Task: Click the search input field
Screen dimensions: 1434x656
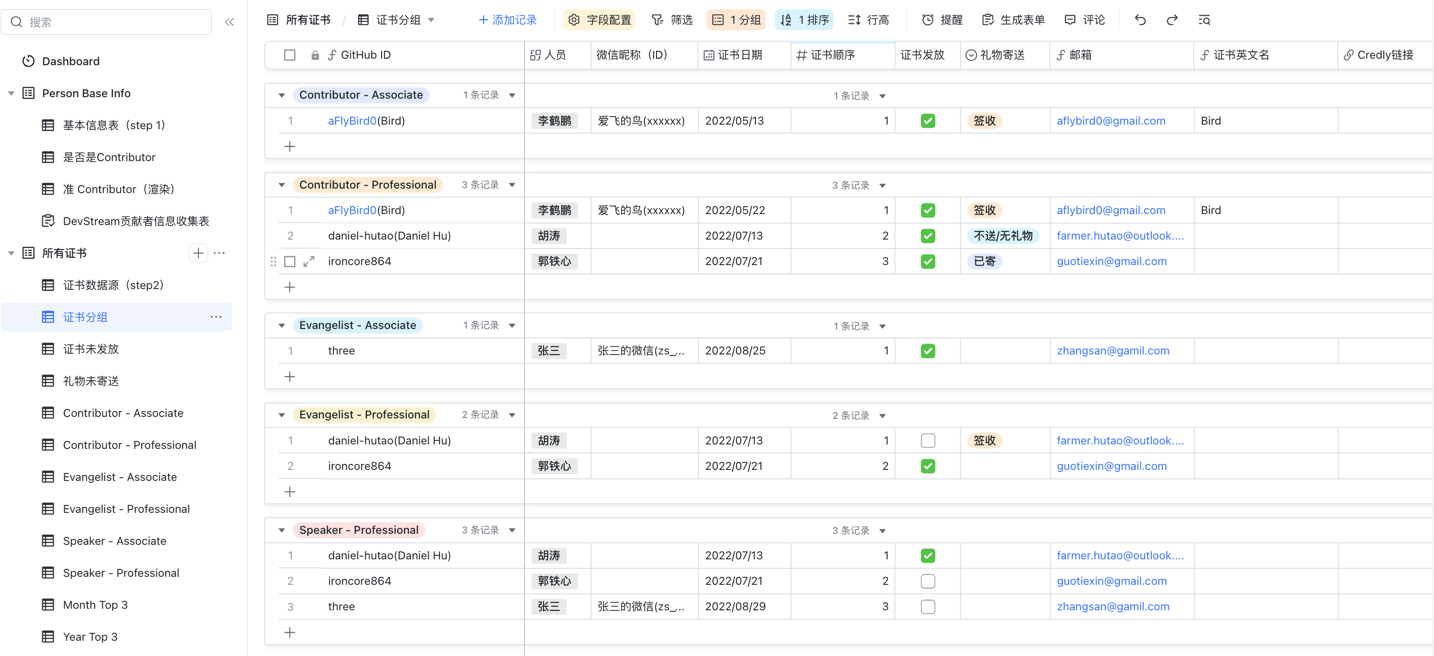Action: click(x=110, y=22)
